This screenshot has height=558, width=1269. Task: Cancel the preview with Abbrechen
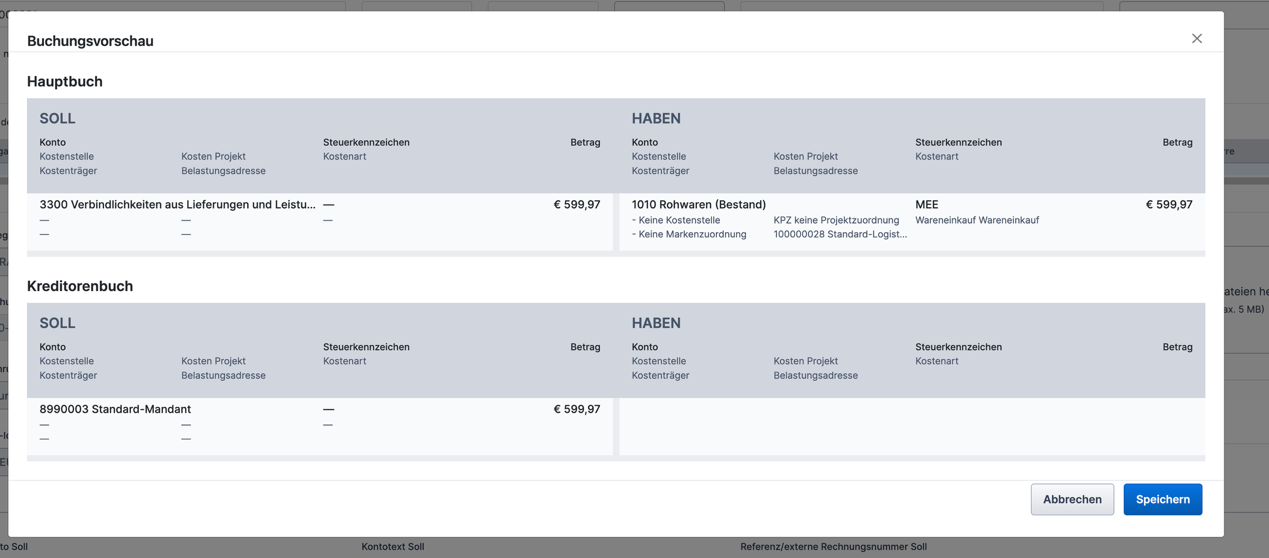coord(1072,499)
